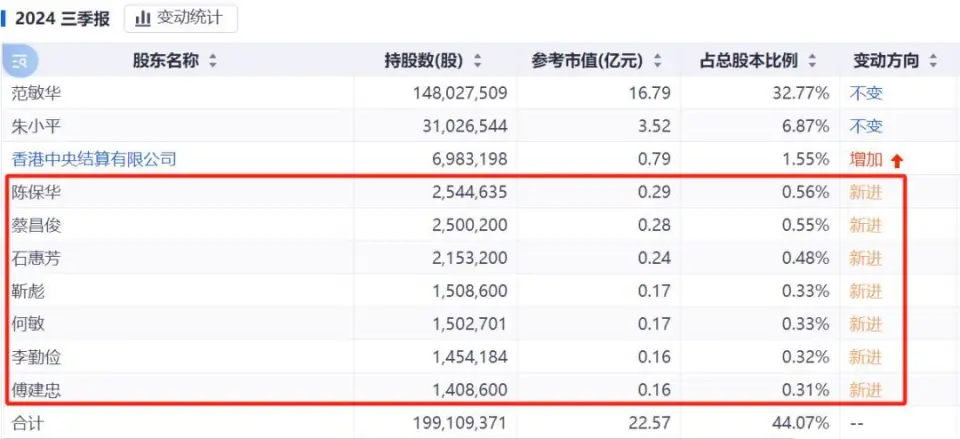This screenshot has height=439, width=960.
Task: Click the 变动统计 button
Action: click(x=181, y=18)
